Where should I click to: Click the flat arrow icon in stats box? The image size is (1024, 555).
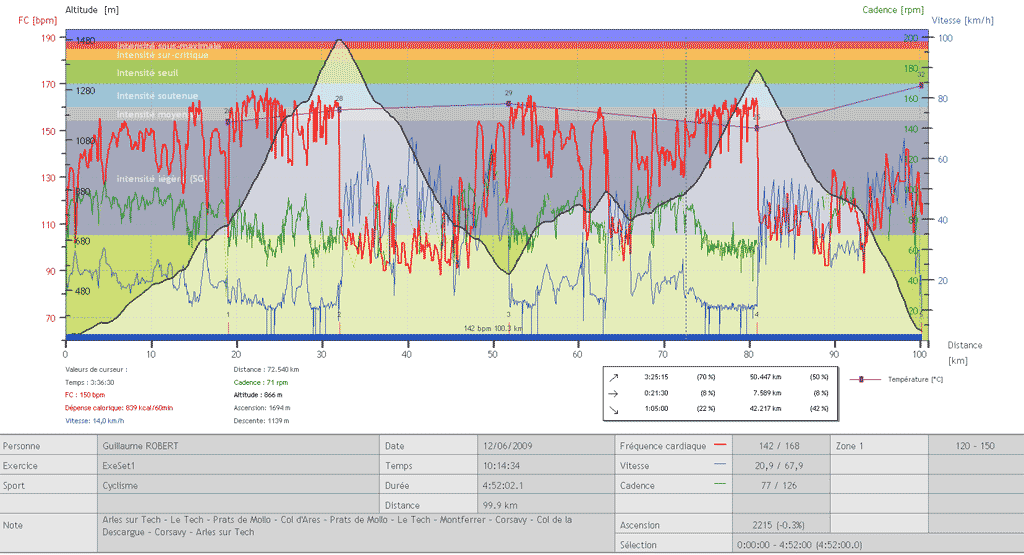(615, 392)
